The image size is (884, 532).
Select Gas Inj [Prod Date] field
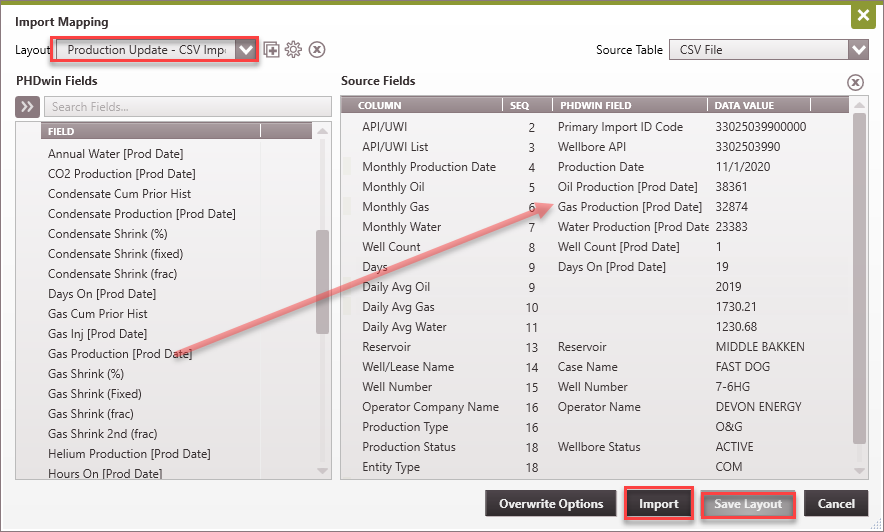[x=98, y=334]
